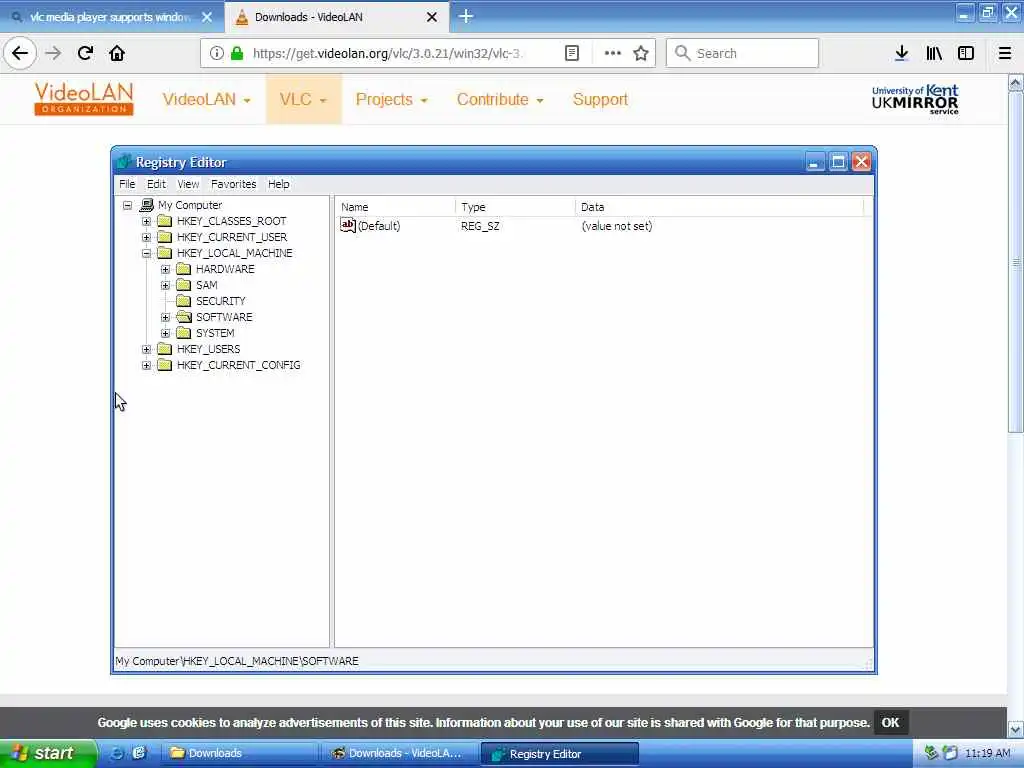The image size is (1024, 768).
Task: Click the browser Back arrow button
Action: [x=20, y=53]
